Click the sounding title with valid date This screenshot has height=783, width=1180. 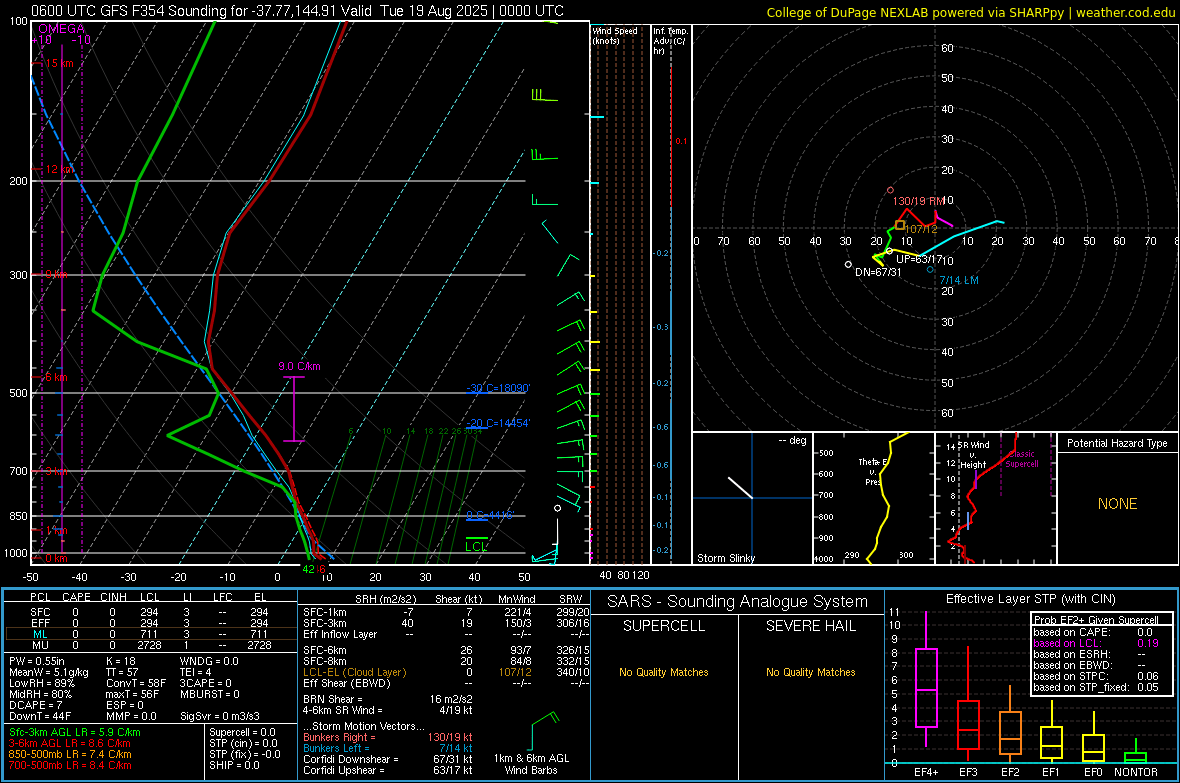tap(297, 11)
